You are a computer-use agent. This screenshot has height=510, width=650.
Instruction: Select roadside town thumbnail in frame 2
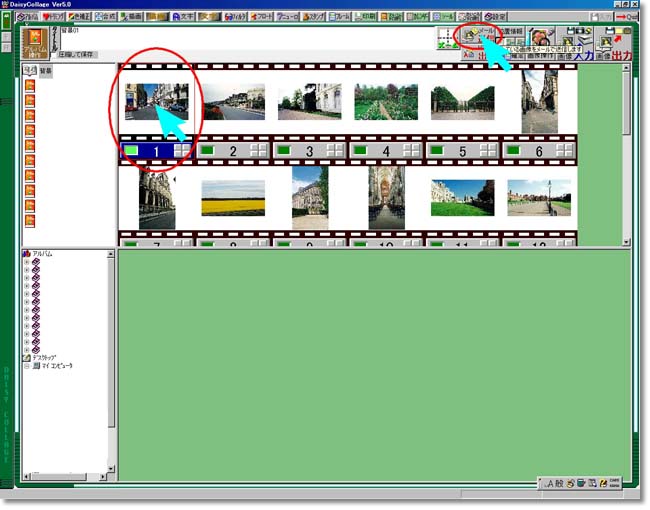point(233,102)
